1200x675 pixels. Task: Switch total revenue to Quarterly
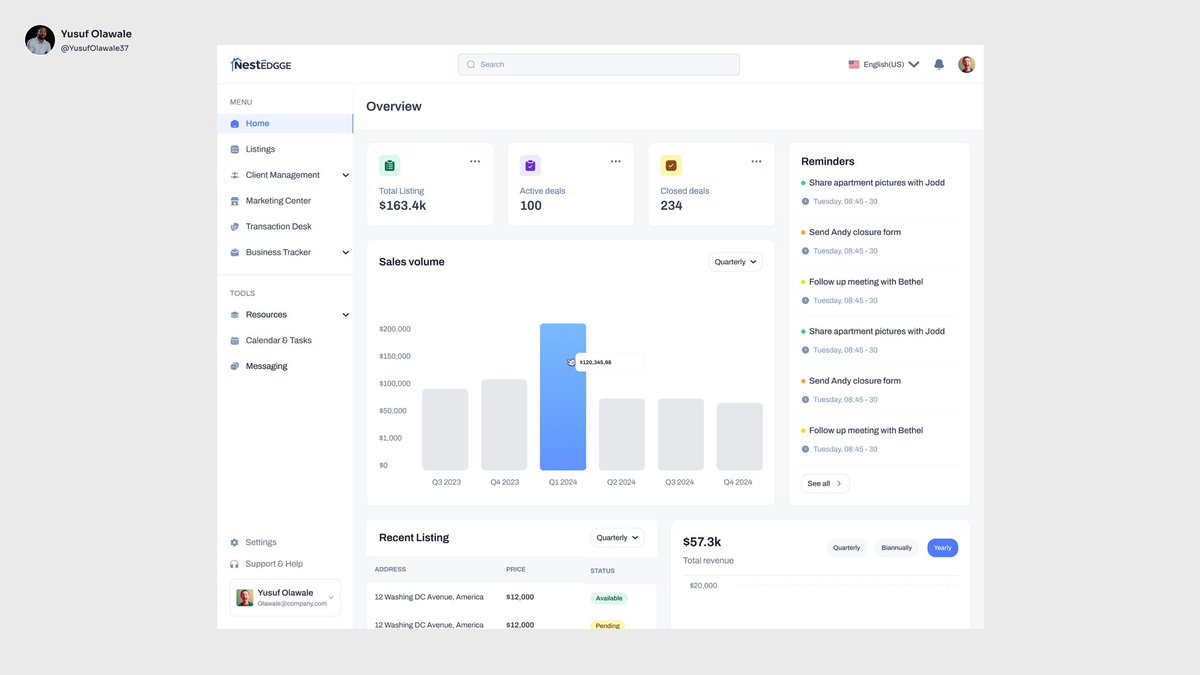(x=846, y=547)
